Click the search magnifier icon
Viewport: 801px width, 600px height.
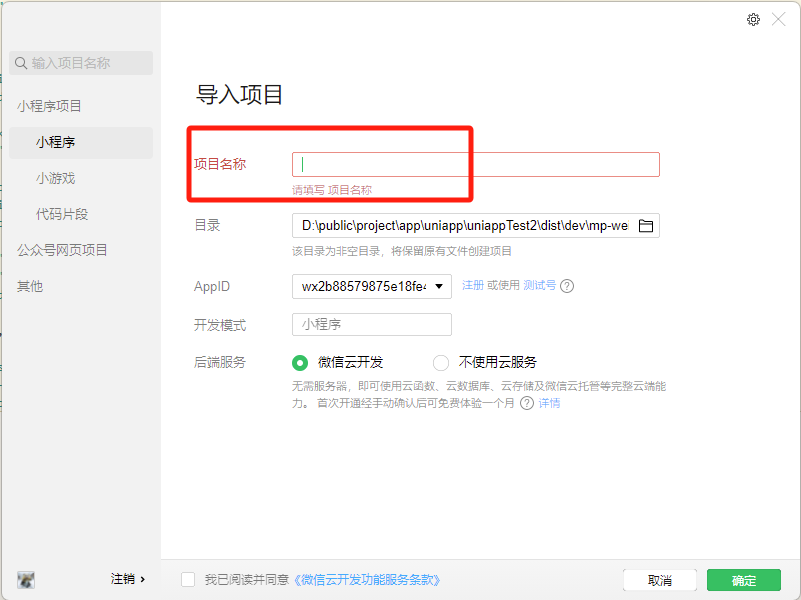click(x=21, y=63)
